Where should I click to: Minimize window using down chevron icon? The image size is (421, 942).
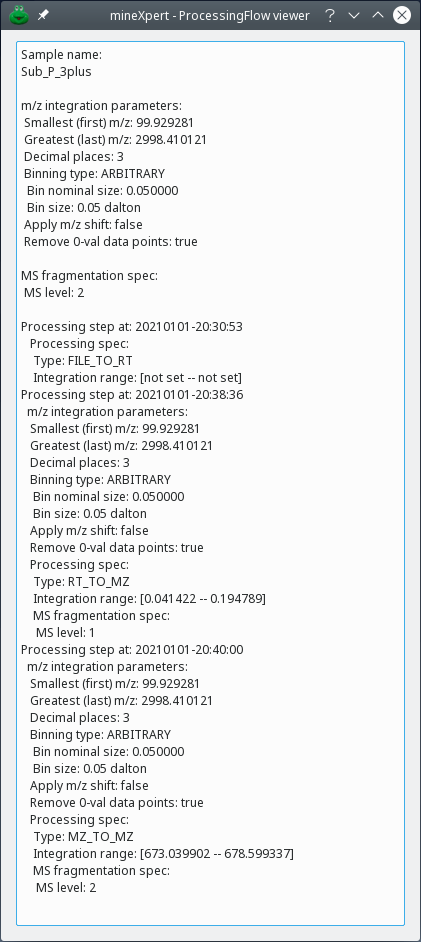(x=354, y=16)
